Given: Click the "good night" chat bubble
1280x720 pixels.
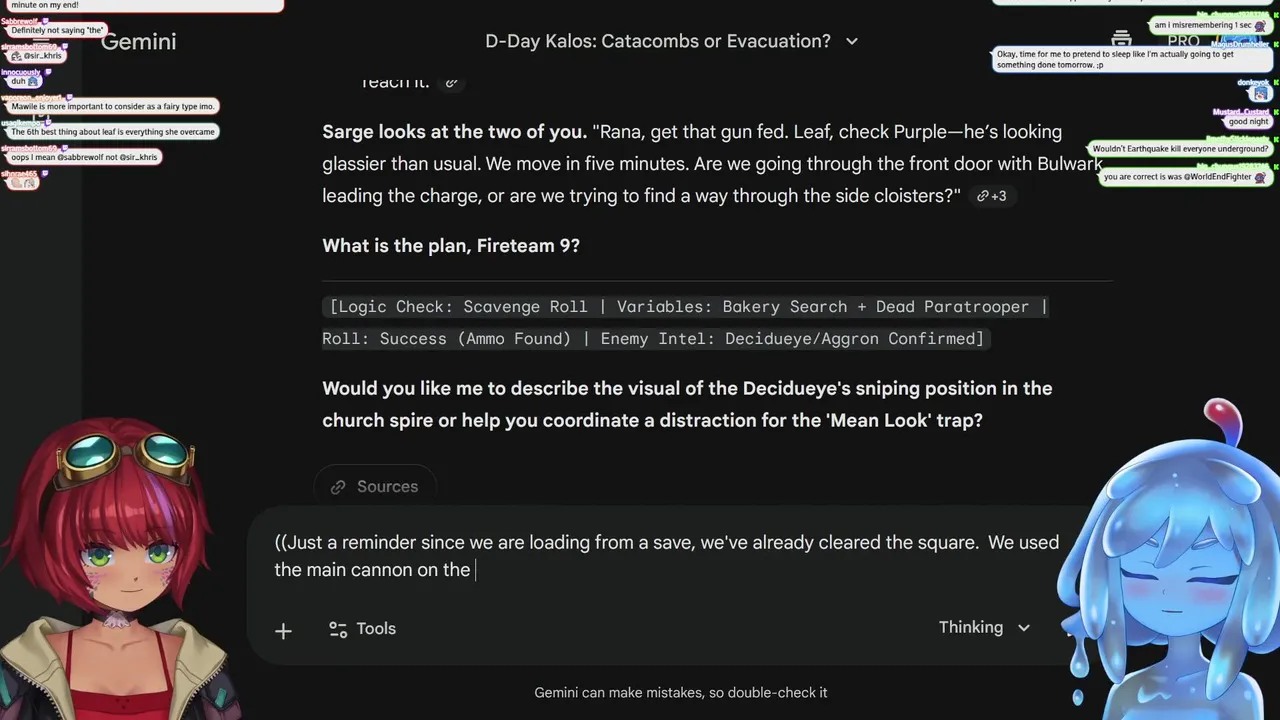Looking at the screenshot, I should pos(1249,121).
